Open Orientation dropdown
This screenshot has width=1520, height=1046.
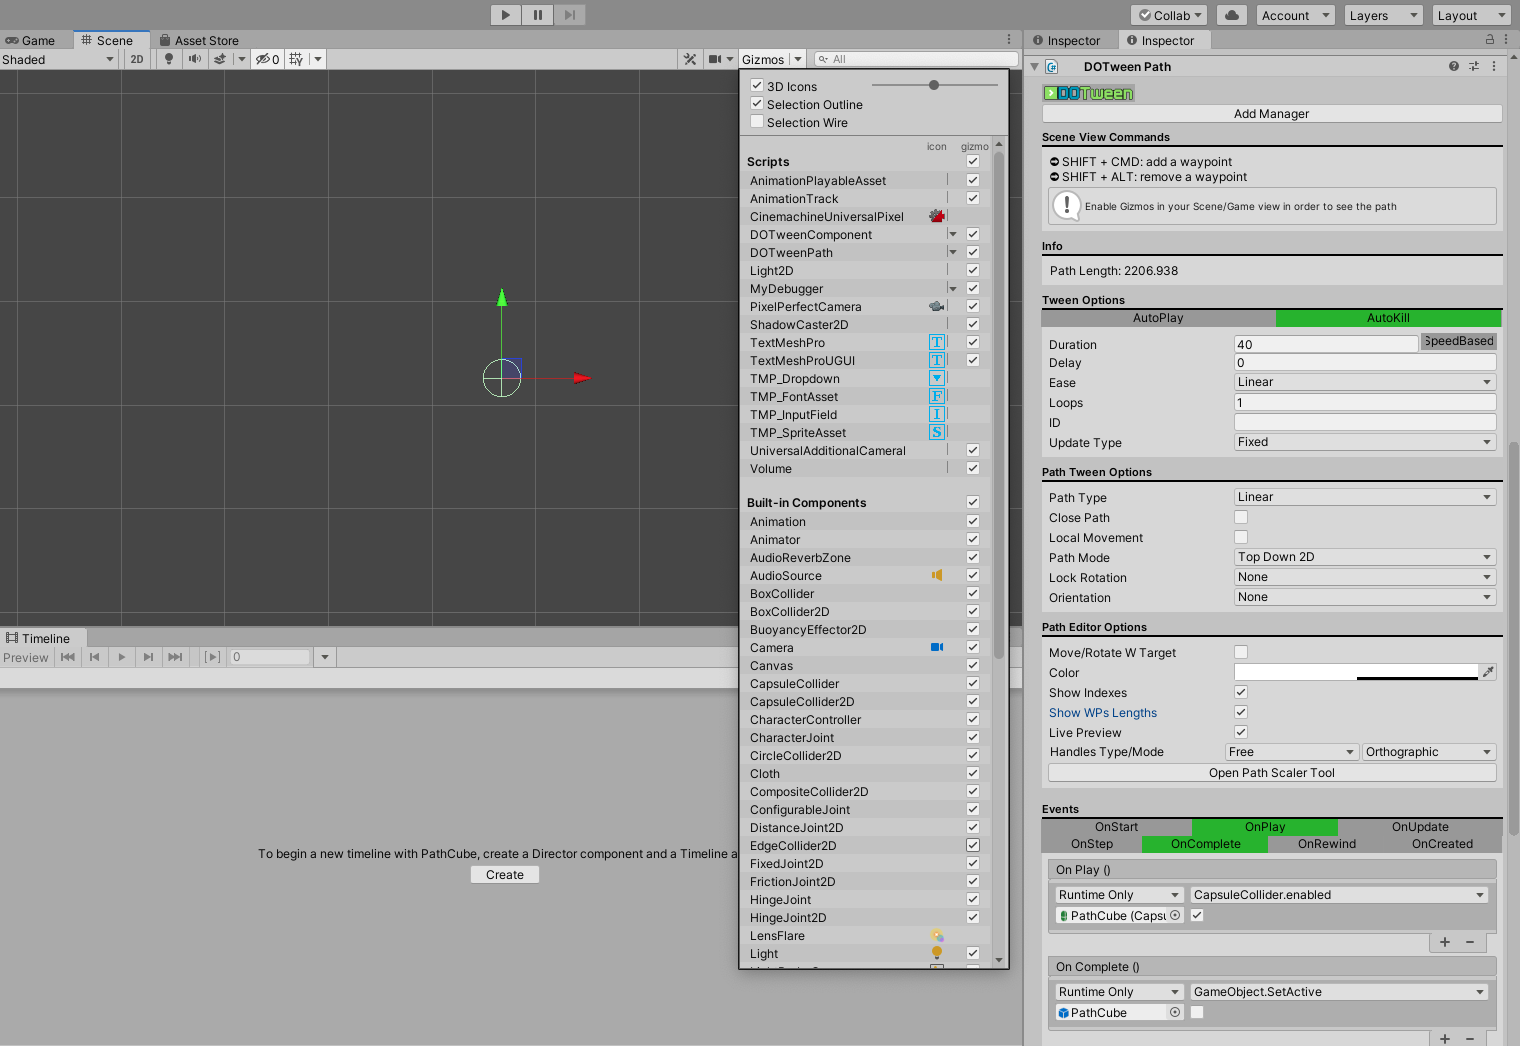[x=1365, y=597]
